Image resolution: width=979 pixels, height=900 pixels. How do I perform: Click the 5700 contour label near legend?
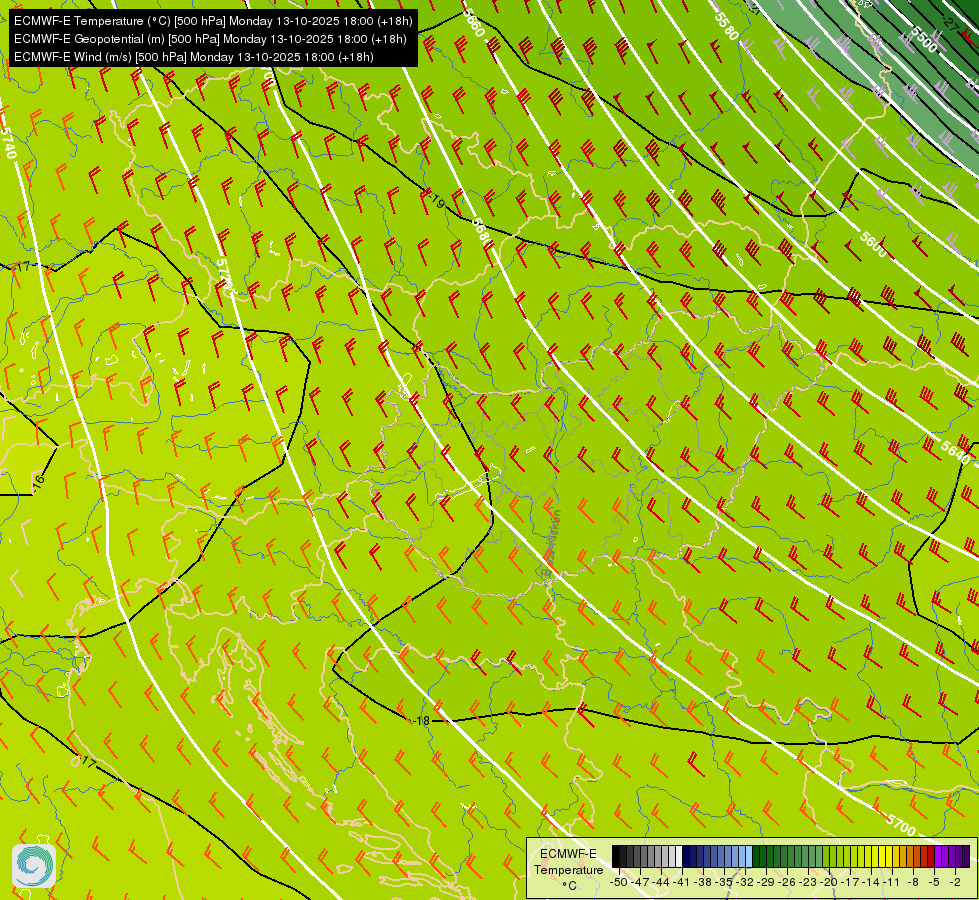[x=901, y=826]
